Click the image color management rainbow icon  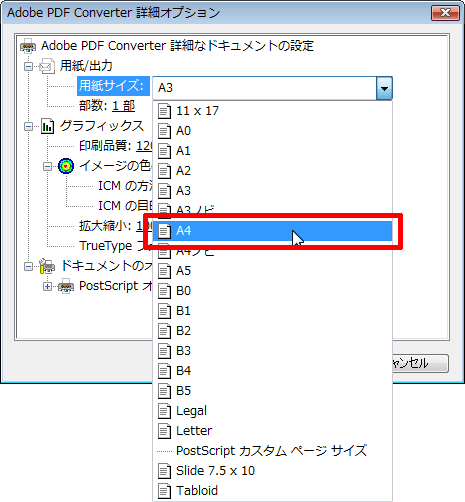(x=66, y=166)
